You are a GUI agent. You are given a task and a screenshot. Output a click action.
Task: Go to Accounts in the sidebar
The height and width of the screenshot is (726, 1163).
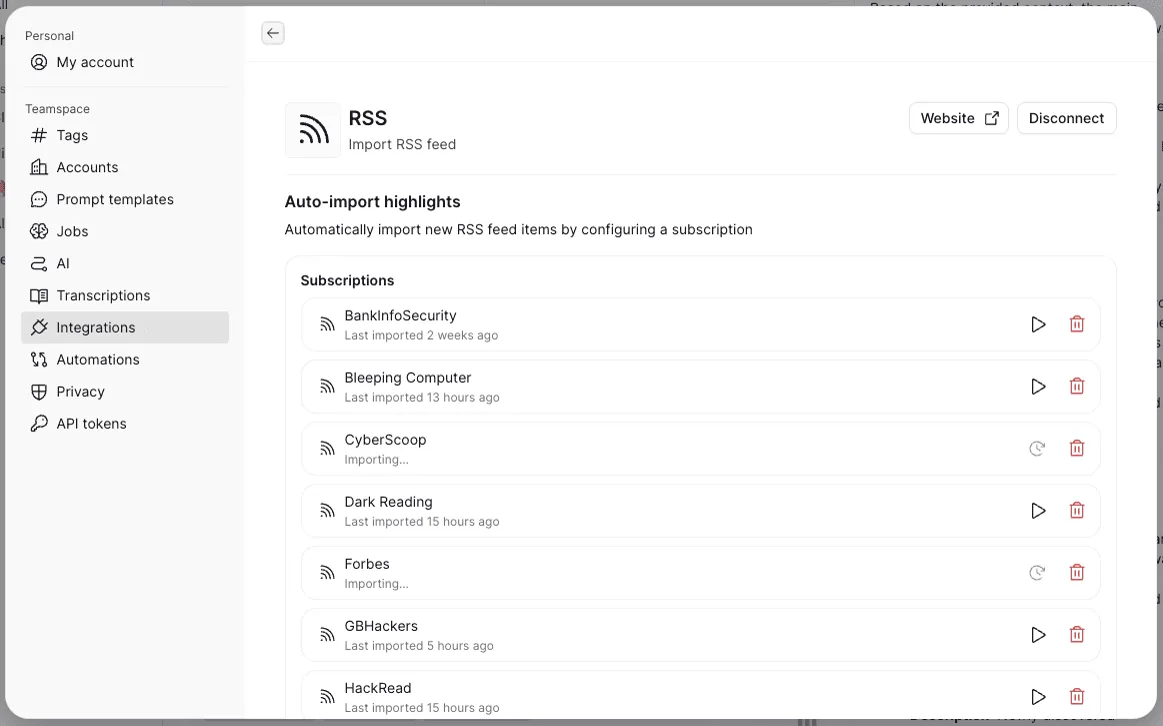[x=125, y=167]
